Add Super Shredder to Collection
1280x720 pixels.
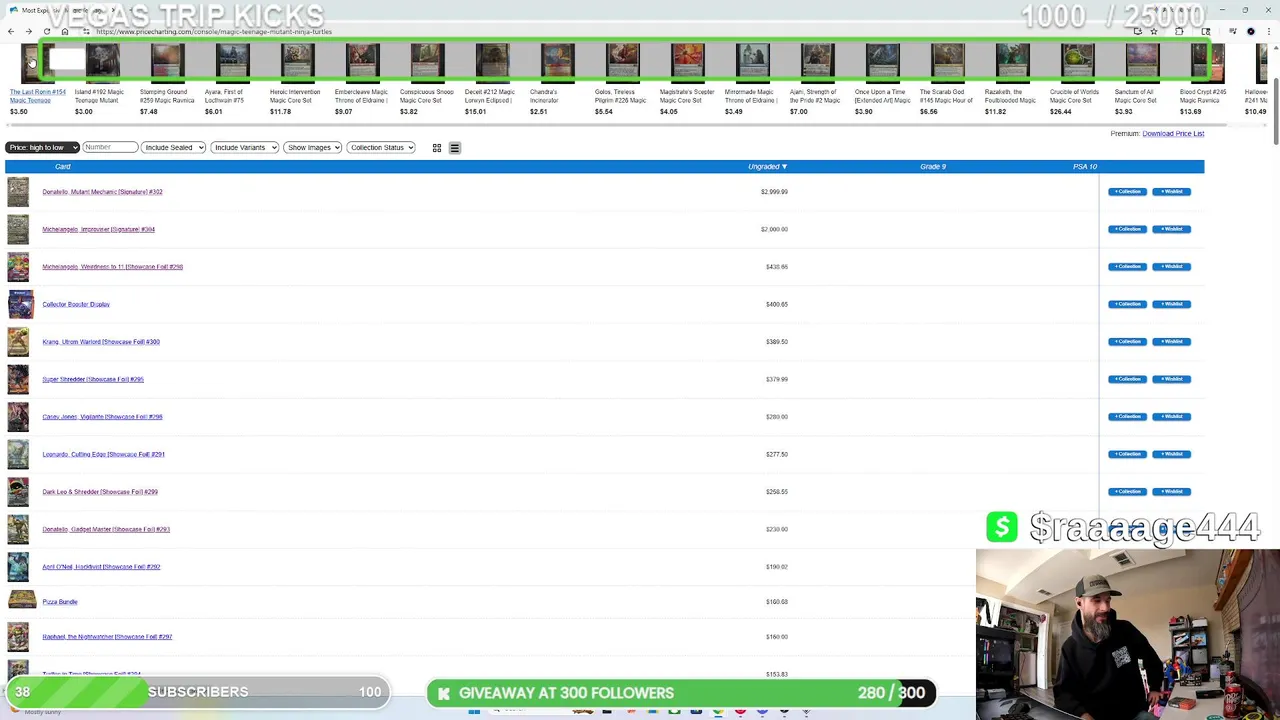1127,379
